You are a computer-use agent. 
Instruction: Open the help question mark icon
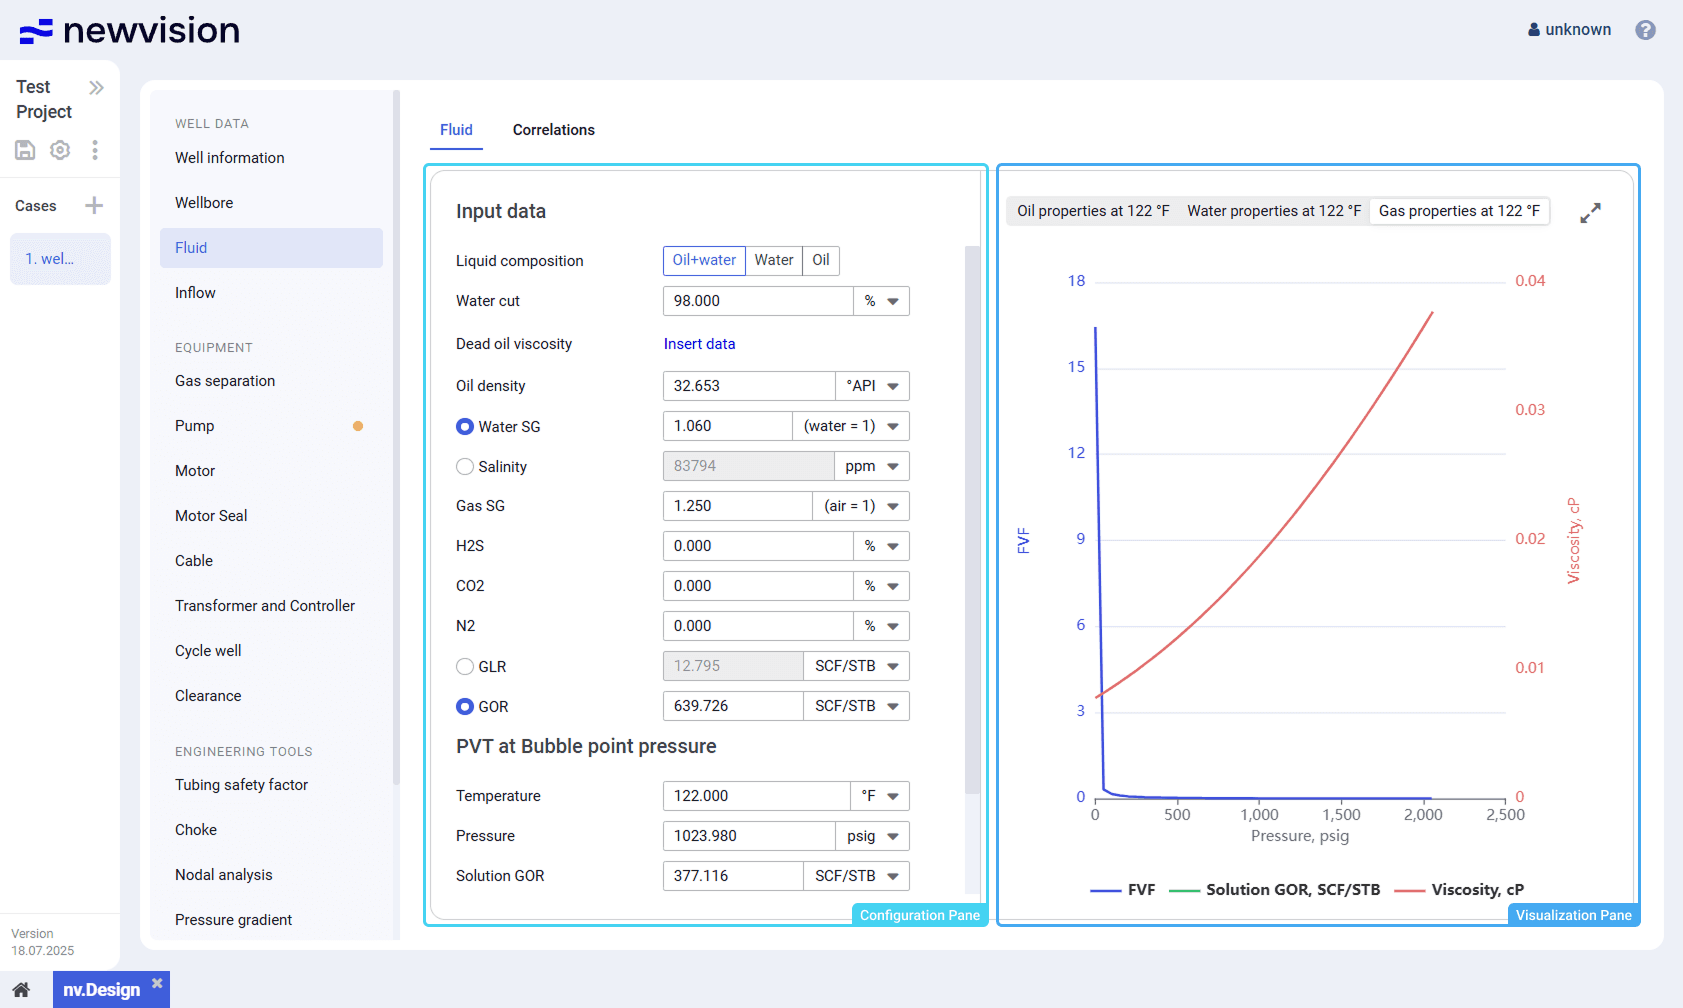point(1645,30)
